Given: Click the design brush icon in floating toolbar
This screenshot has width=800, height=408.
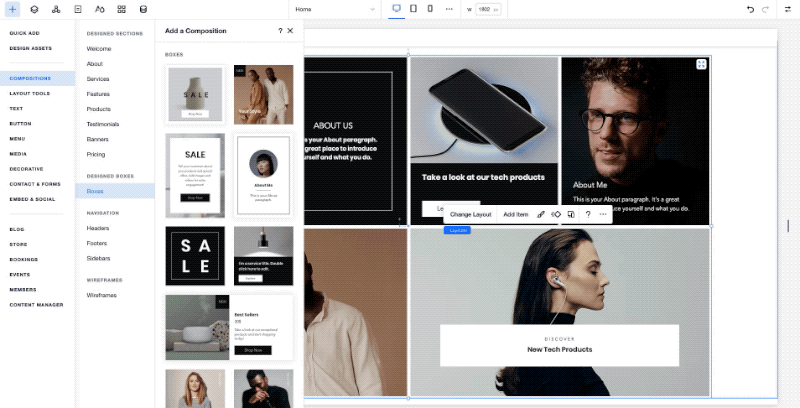Looking at the screenshot, I should 541,215.
